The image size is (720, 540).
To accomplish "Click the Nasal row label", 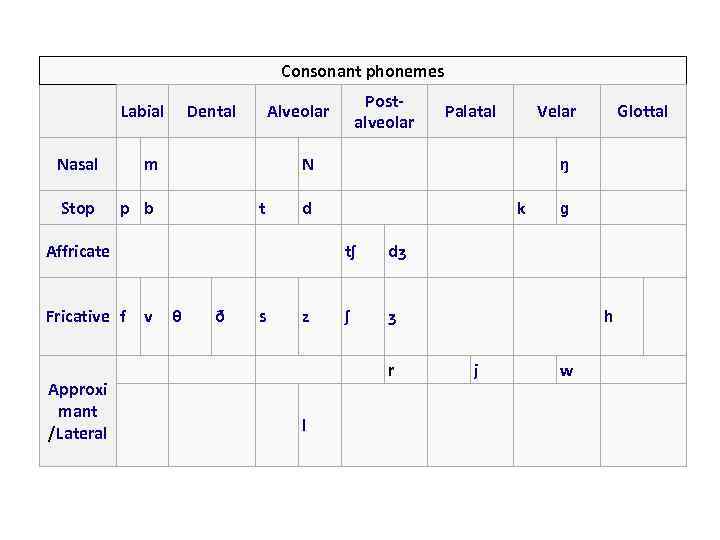I will [x=78, y=164].
